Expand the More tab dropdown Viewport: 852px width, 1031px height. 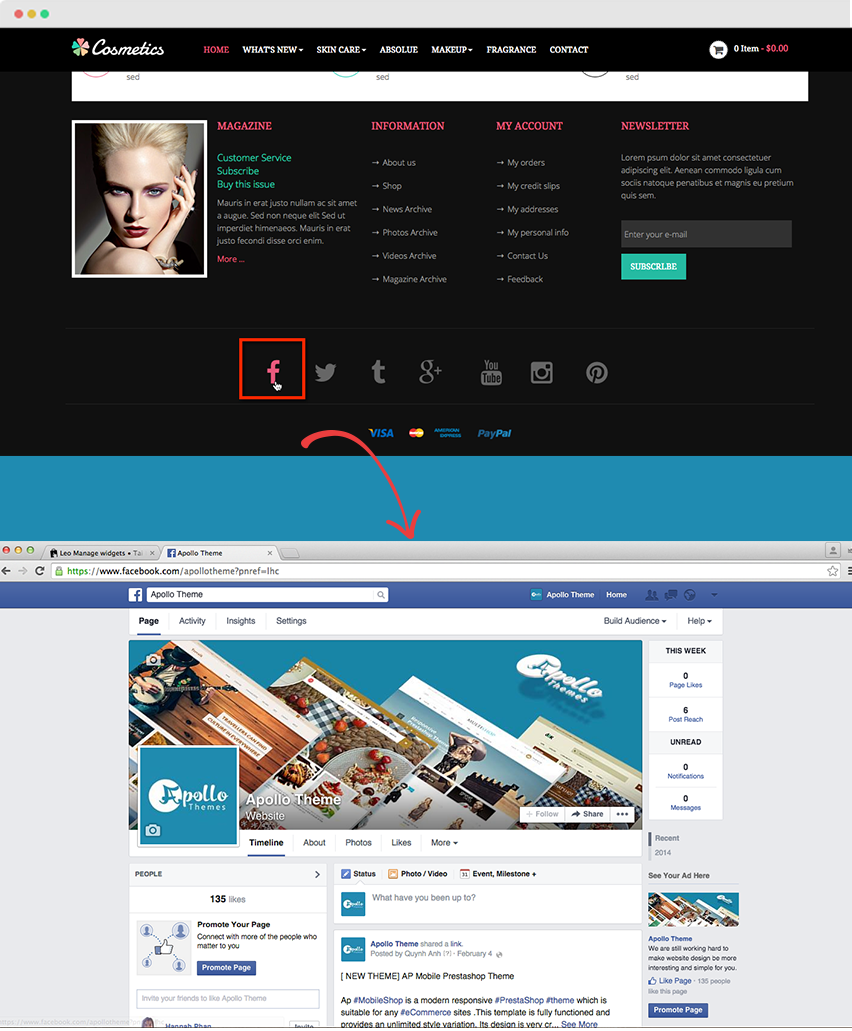point(444,843)
